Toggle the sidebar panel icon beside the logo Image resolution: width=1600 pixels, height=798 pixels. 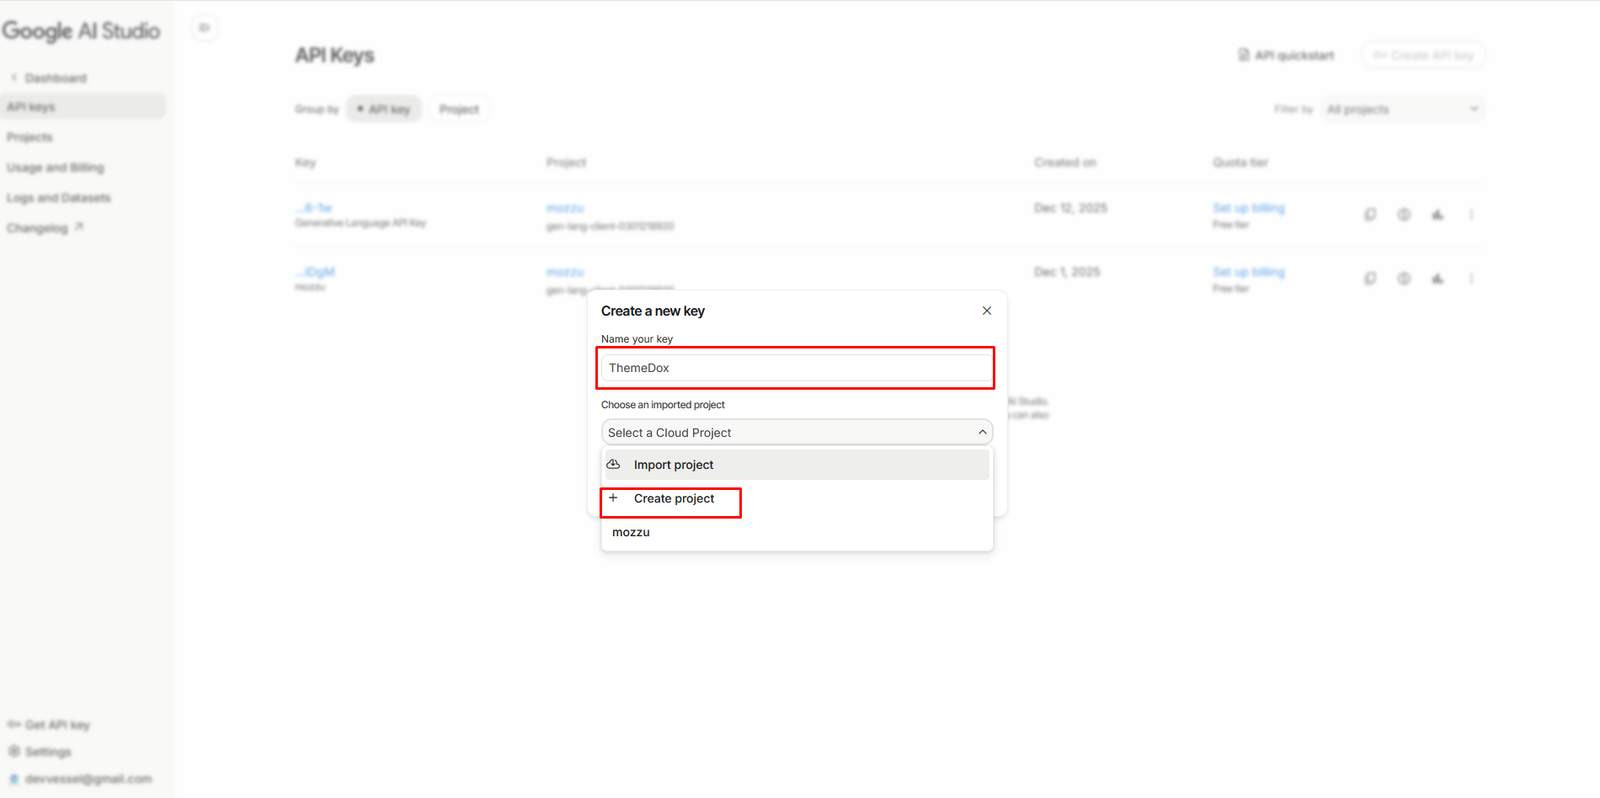204,28
